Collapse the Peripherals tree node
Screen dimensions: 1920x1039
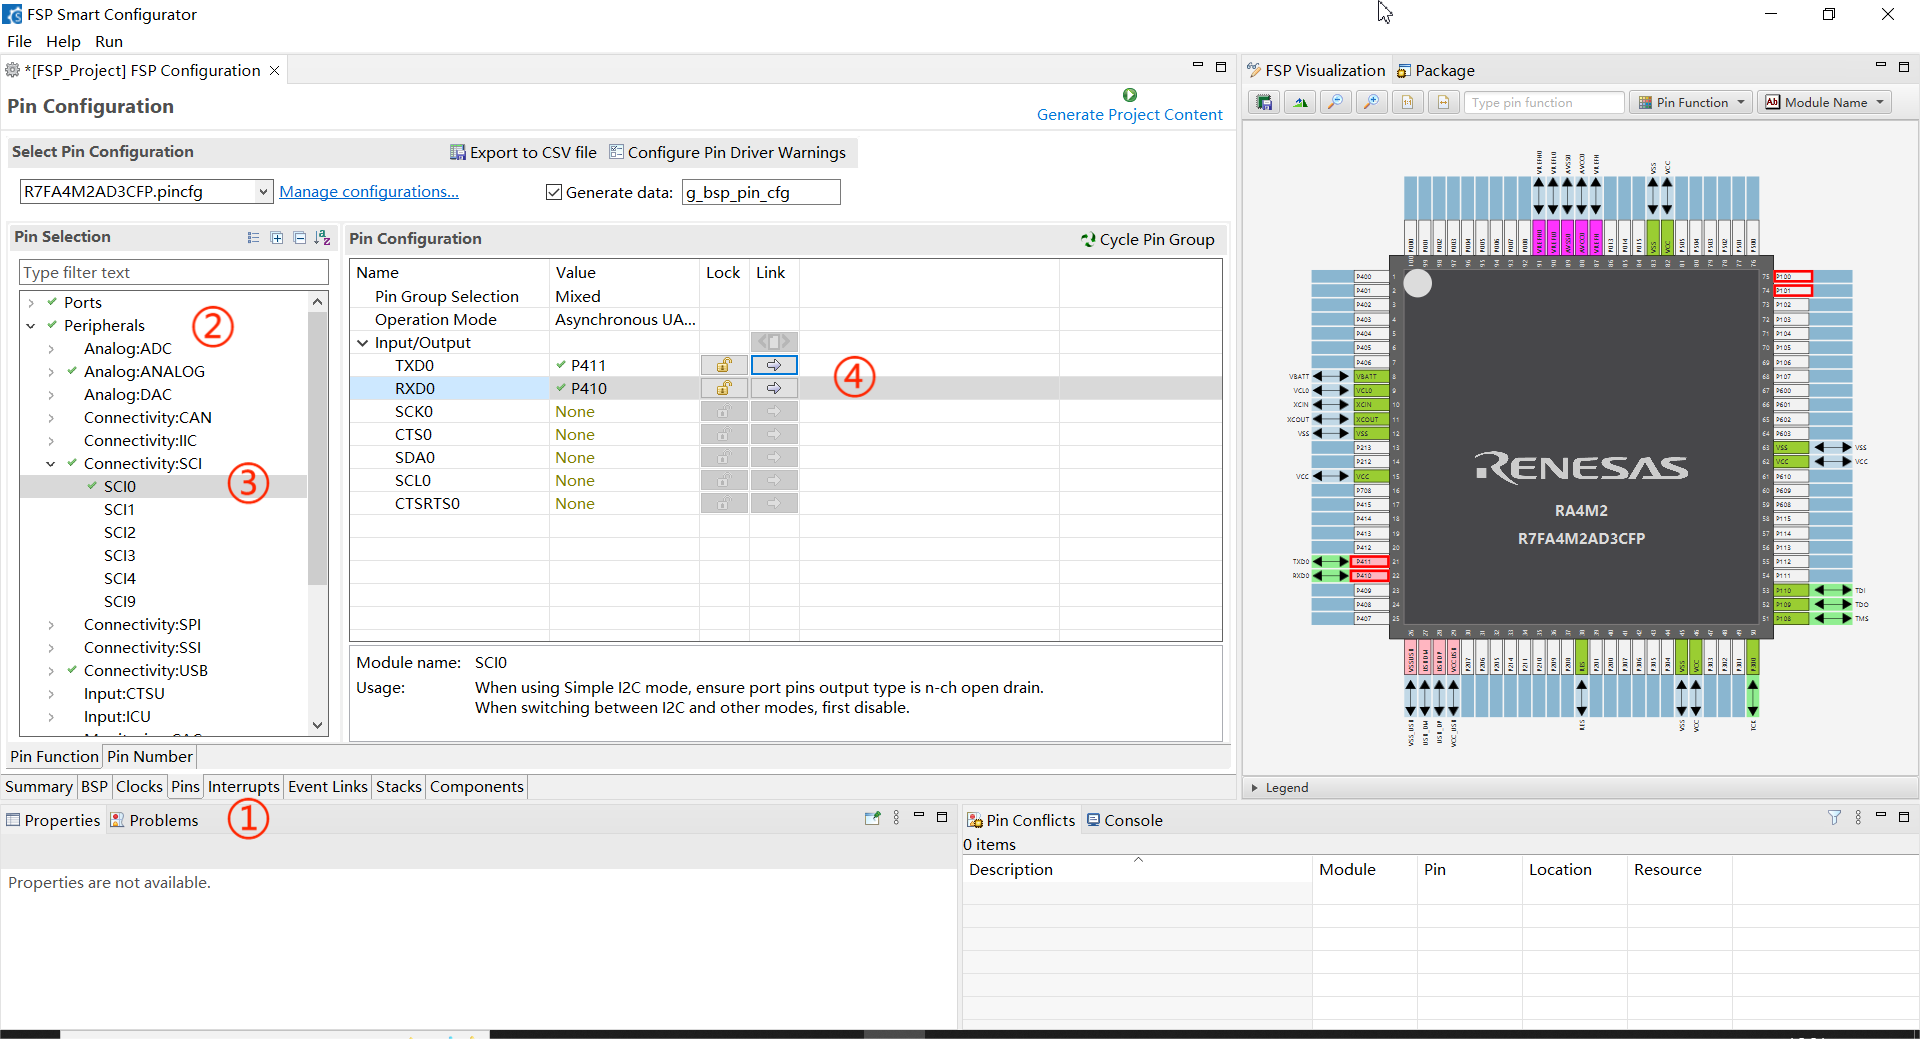click(x=31, y=326)
